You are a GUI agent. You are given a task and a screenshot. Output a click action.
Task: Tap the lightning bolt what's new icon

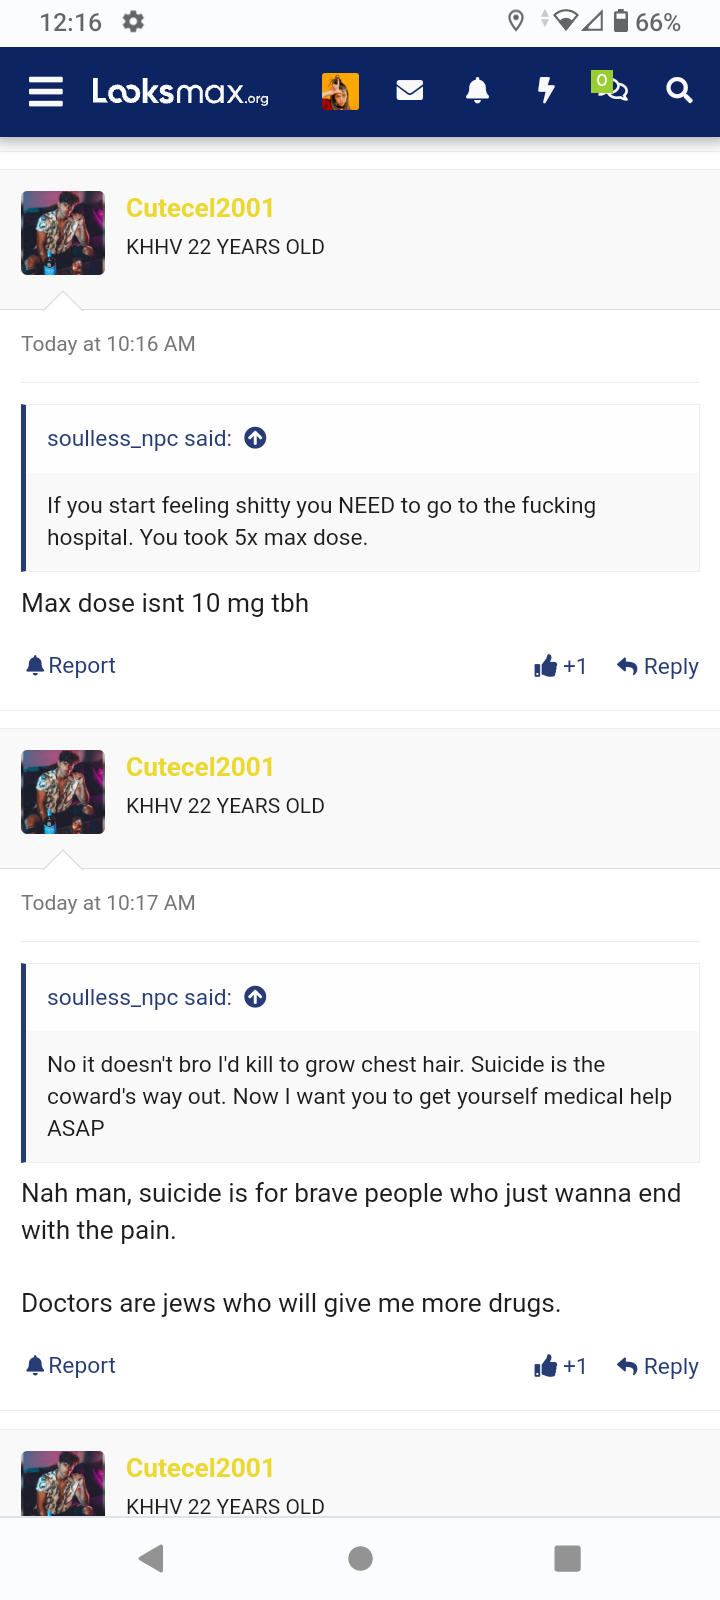546,91
